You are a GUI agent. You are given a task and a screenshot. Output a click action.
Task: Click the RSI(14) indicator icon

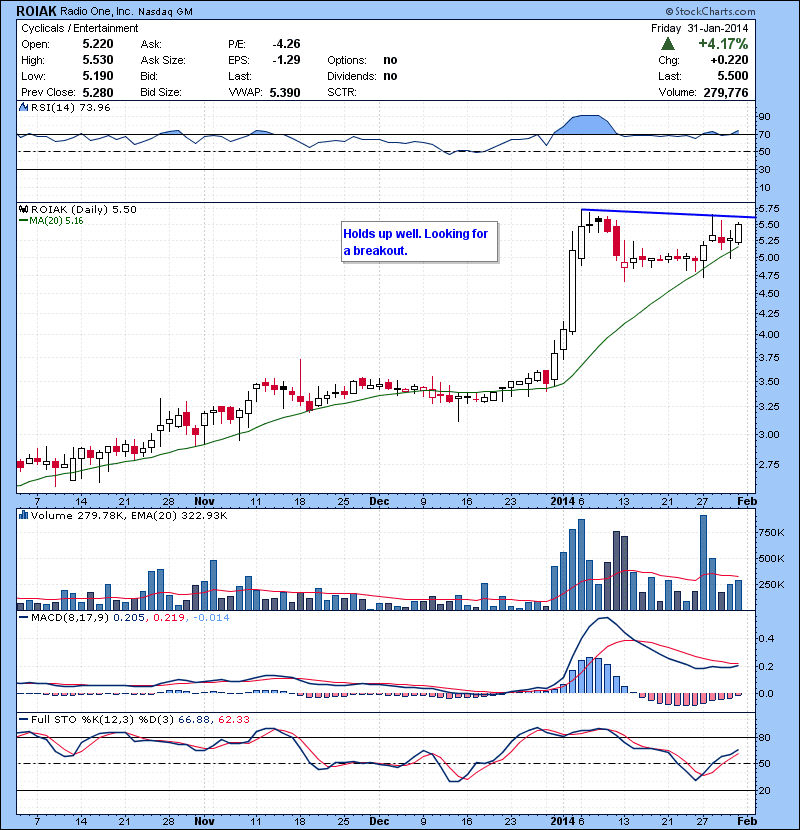pos(23,107)
